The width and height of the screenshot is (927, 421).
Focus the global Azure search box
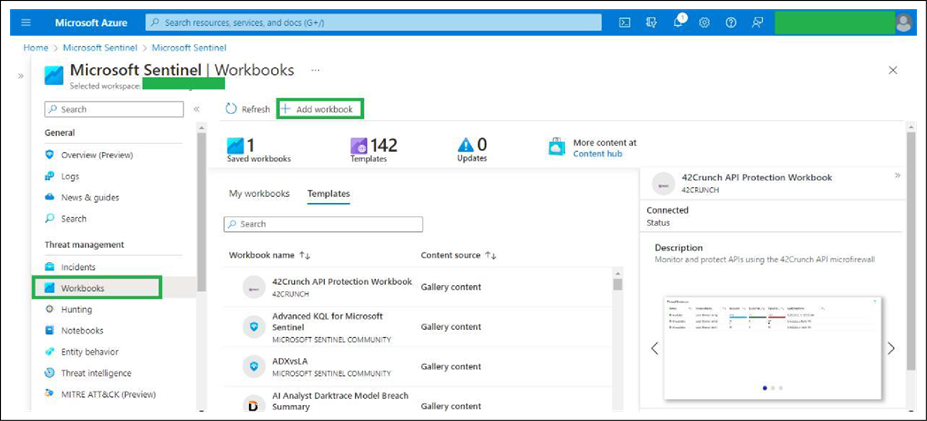pyautogui.click(x=373, y=22)
